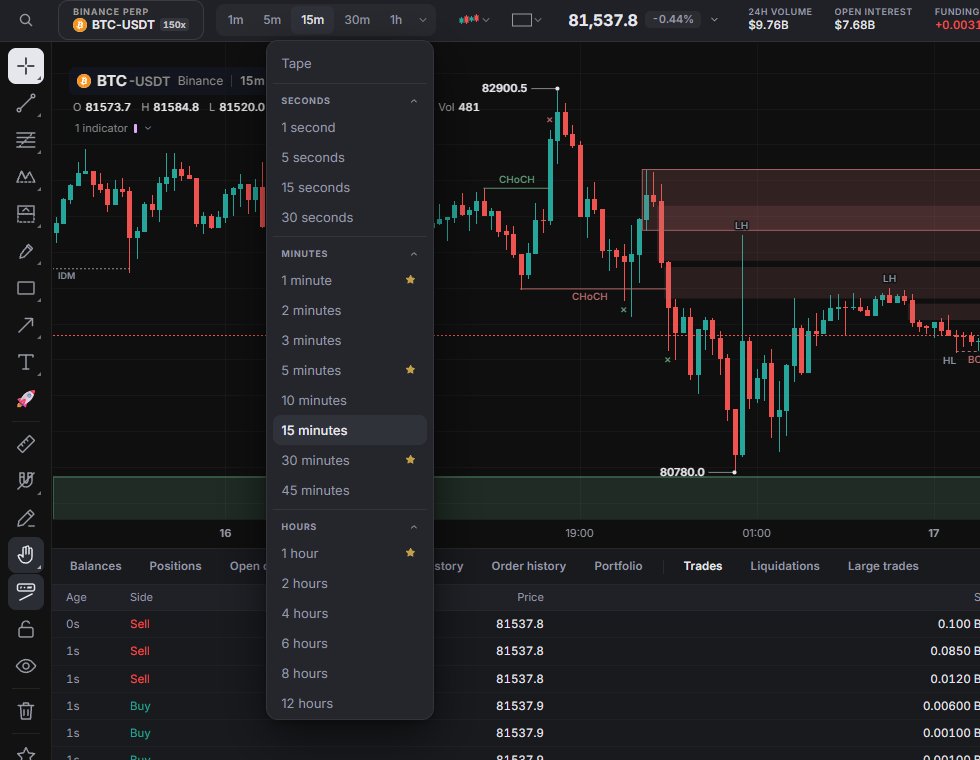Open the candlestick chart type dropdown
980x760 pixels.
pos(474,20)
